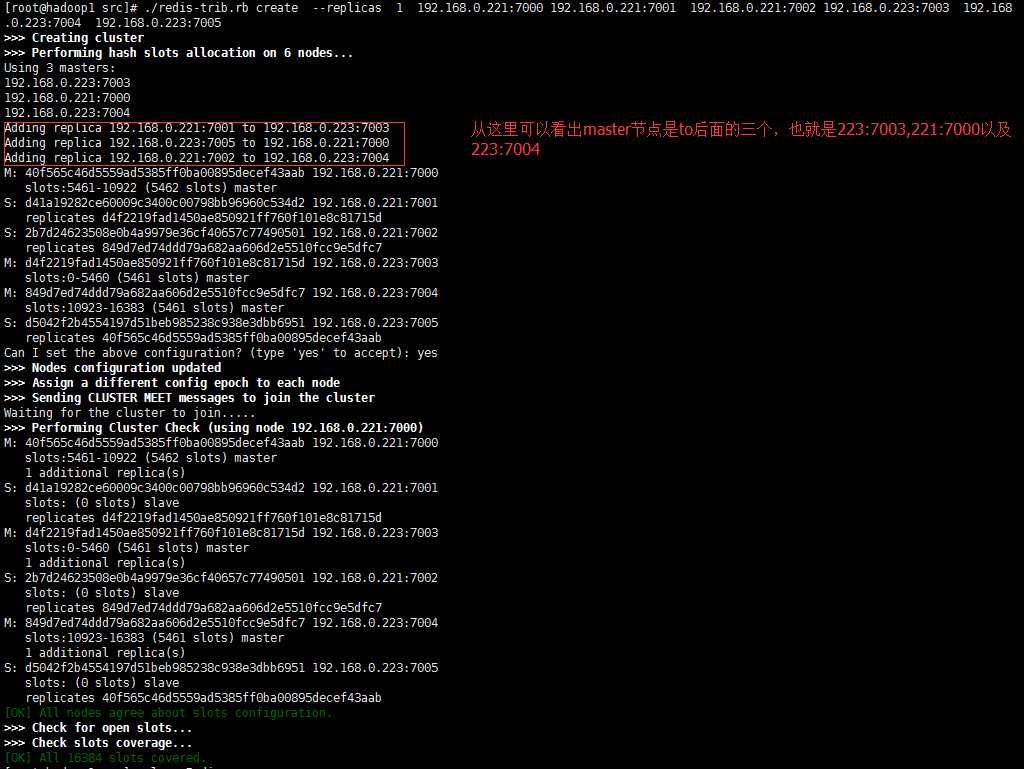Select the wrapped line ending 192.168.0.223:7005

[x=112, y=23]
